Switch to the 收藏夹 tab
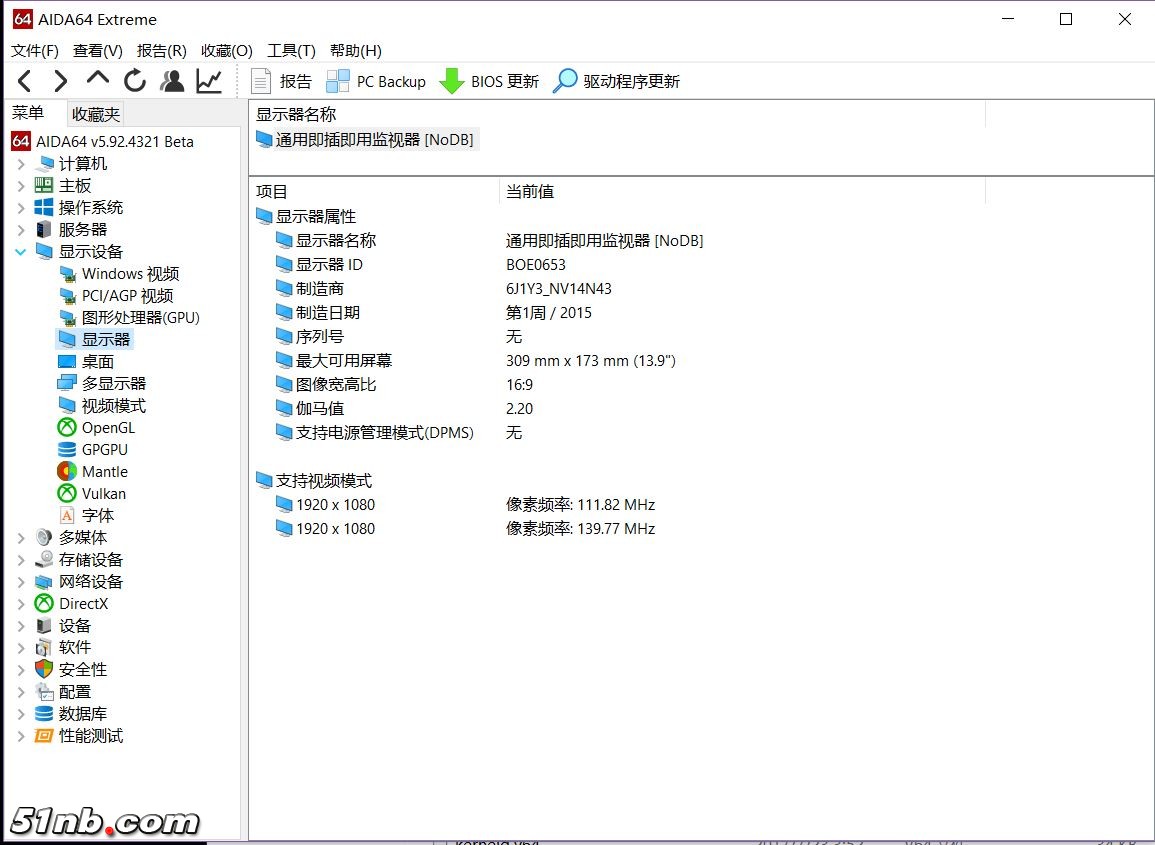Image resolution: width=1155 pixels, height=845 pixels. (x=96, y=114)
